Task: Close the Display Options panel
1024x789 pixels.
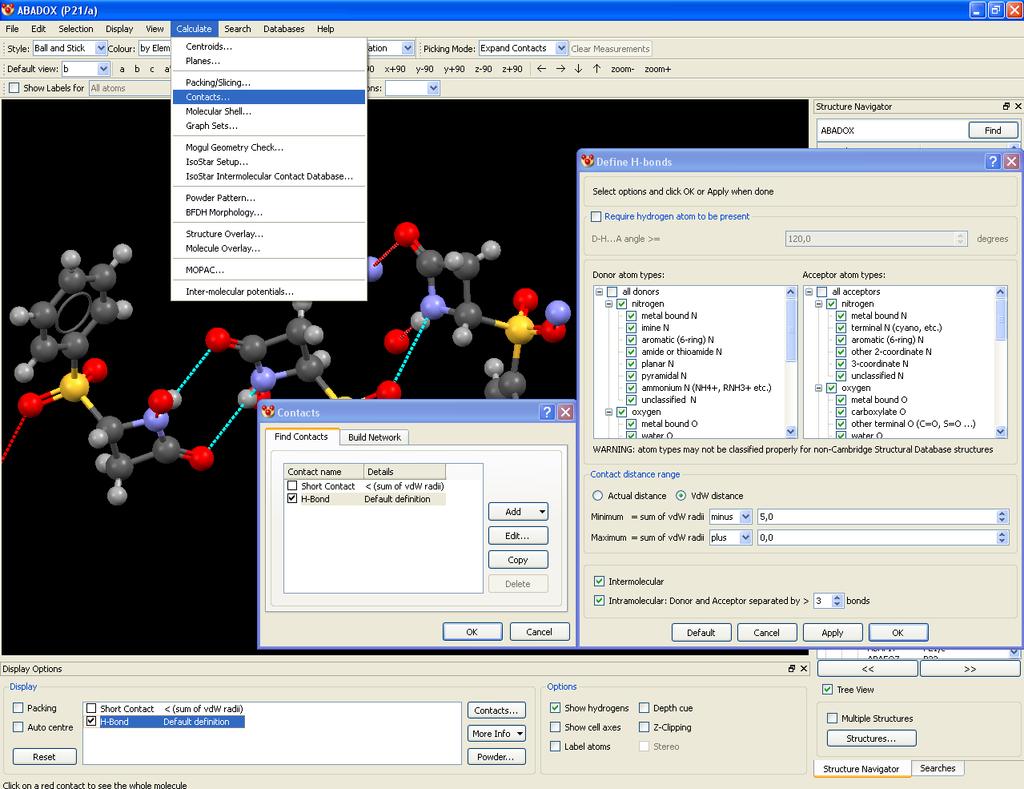Action: [803, 668]
